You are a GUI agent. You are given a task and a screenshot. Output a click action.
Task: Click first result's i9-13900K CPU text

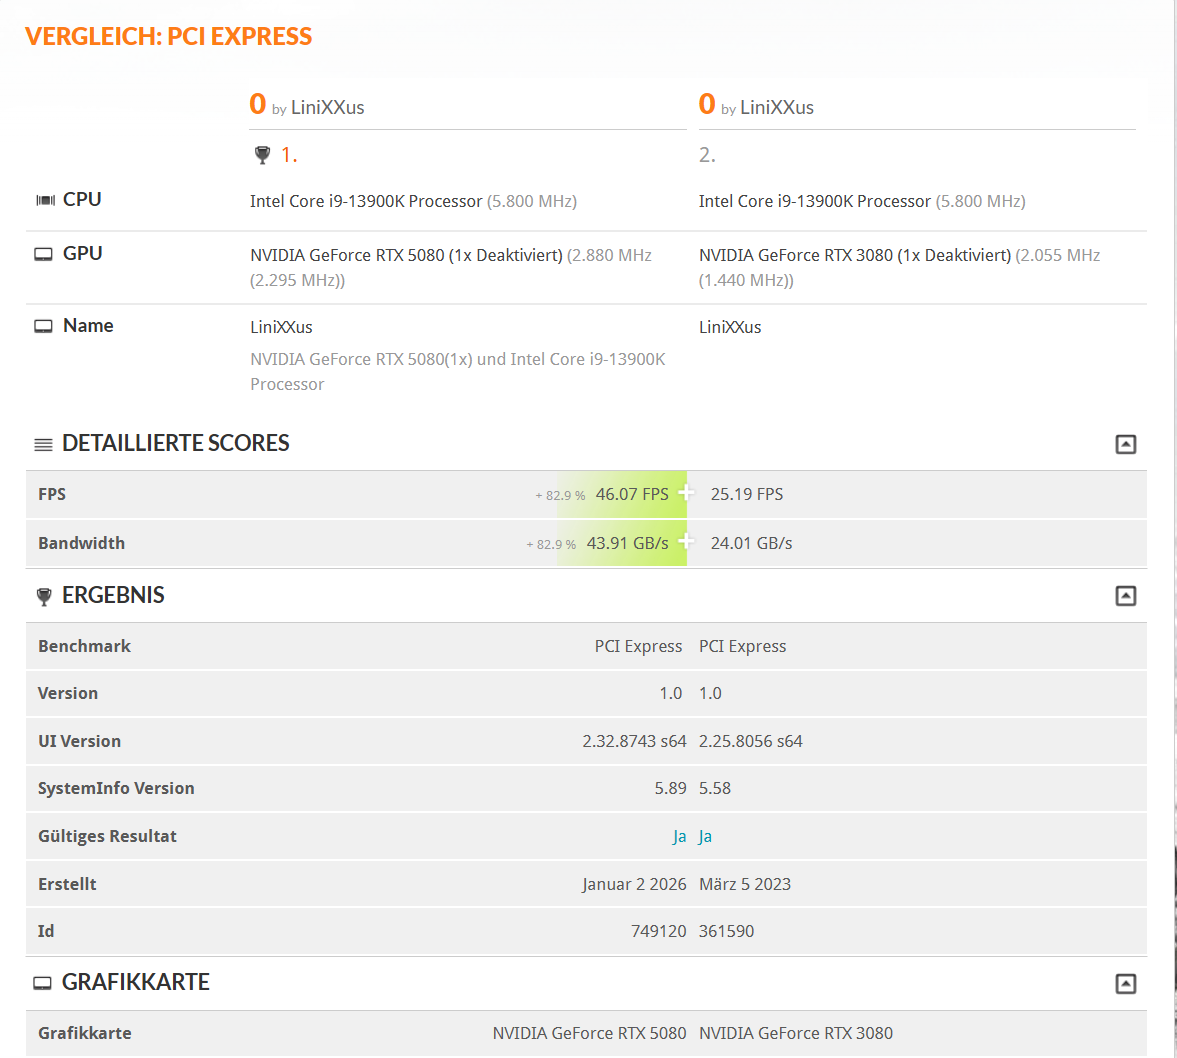click(x=414, y=201)
